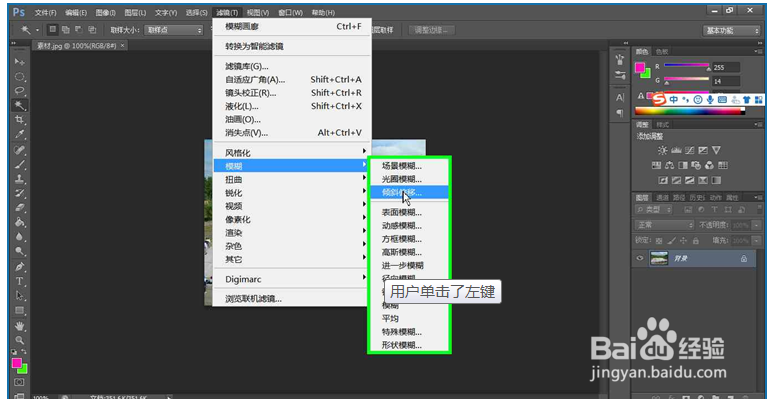
Task: Switch to the 色板 swatches tab
Action: (662, 51)
